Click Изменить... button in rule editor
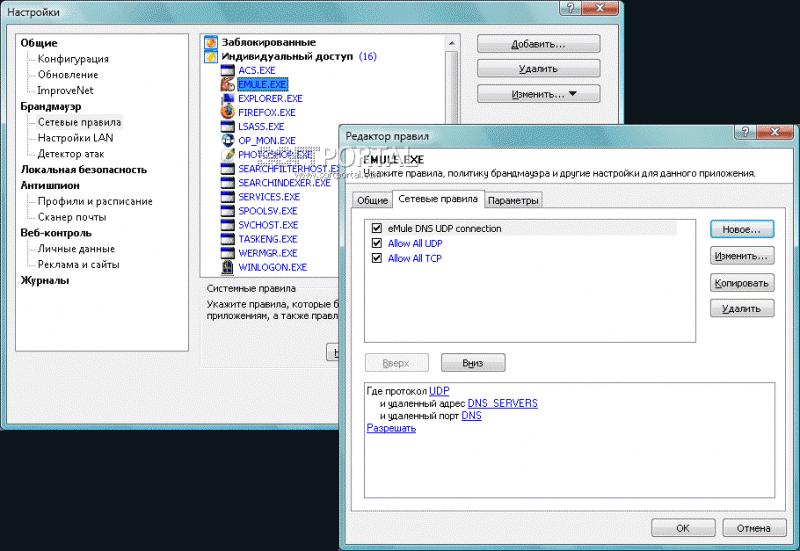This screenshot has width=800, height=551. 742,256
